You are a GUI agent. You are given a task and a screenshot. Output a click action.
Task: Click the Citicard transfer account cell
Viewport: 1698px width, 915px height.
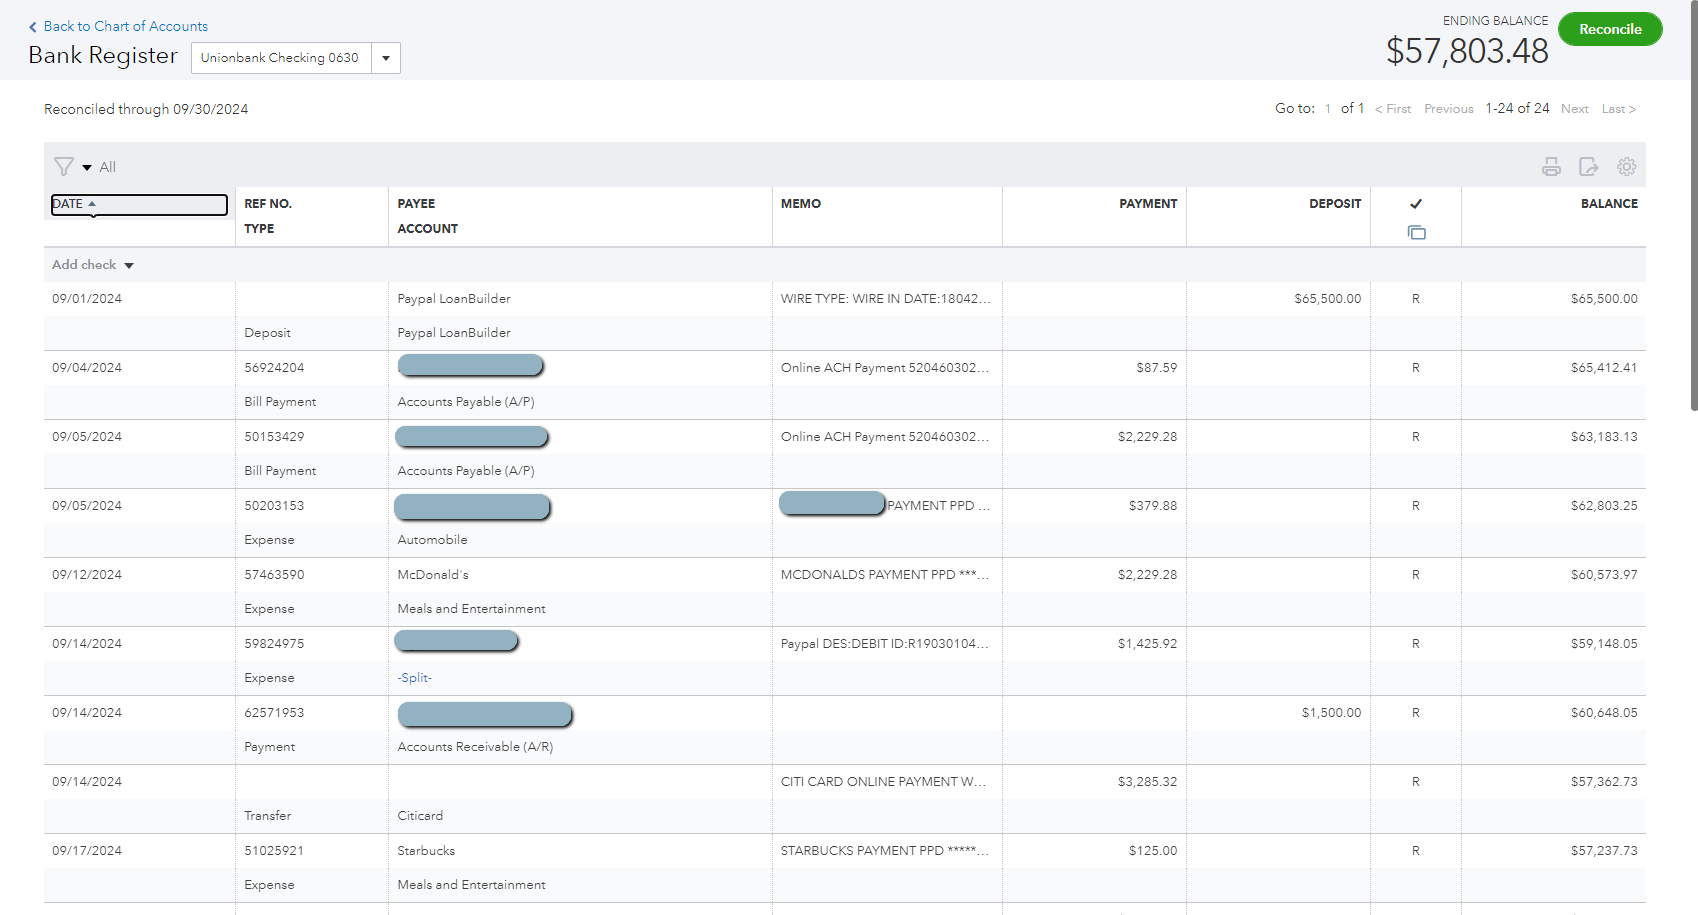click(x=420, y=816)
